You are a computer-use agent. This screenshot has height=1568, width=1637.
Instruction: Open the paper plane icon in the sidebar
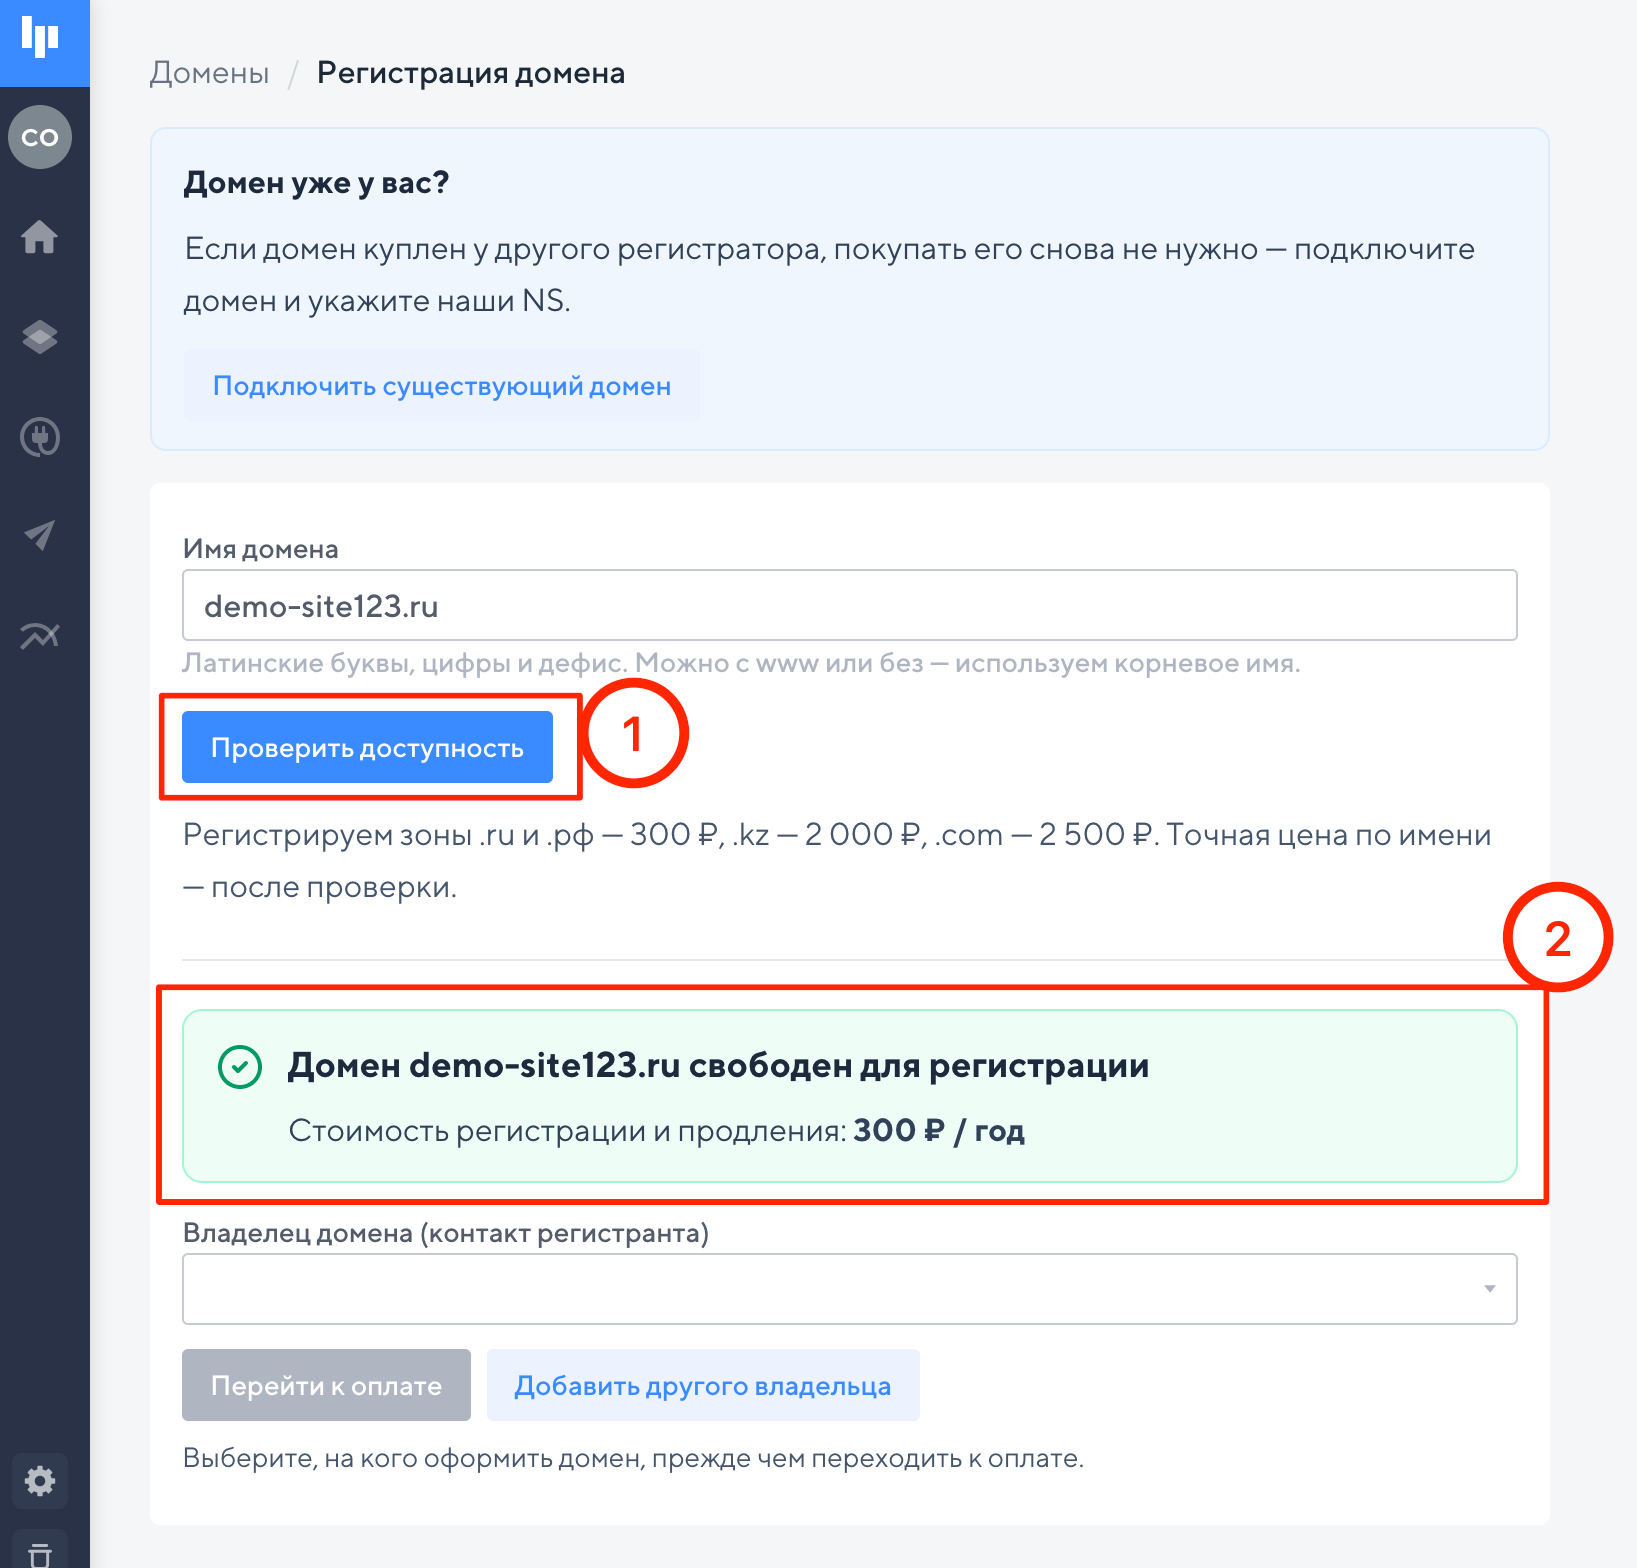(40, 536)
